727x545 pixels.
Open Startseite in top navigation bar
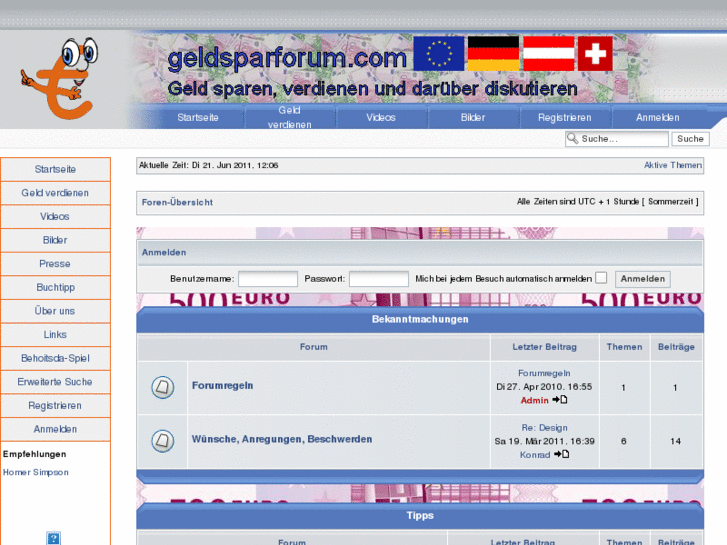(198, 117)
